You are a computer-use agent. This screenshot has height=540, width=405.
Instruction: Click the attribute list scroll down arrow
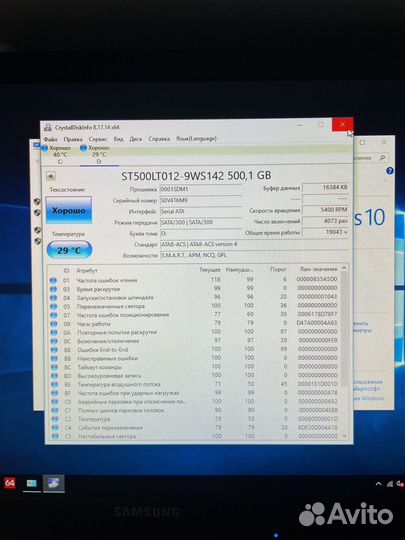[x=344, y=436]
